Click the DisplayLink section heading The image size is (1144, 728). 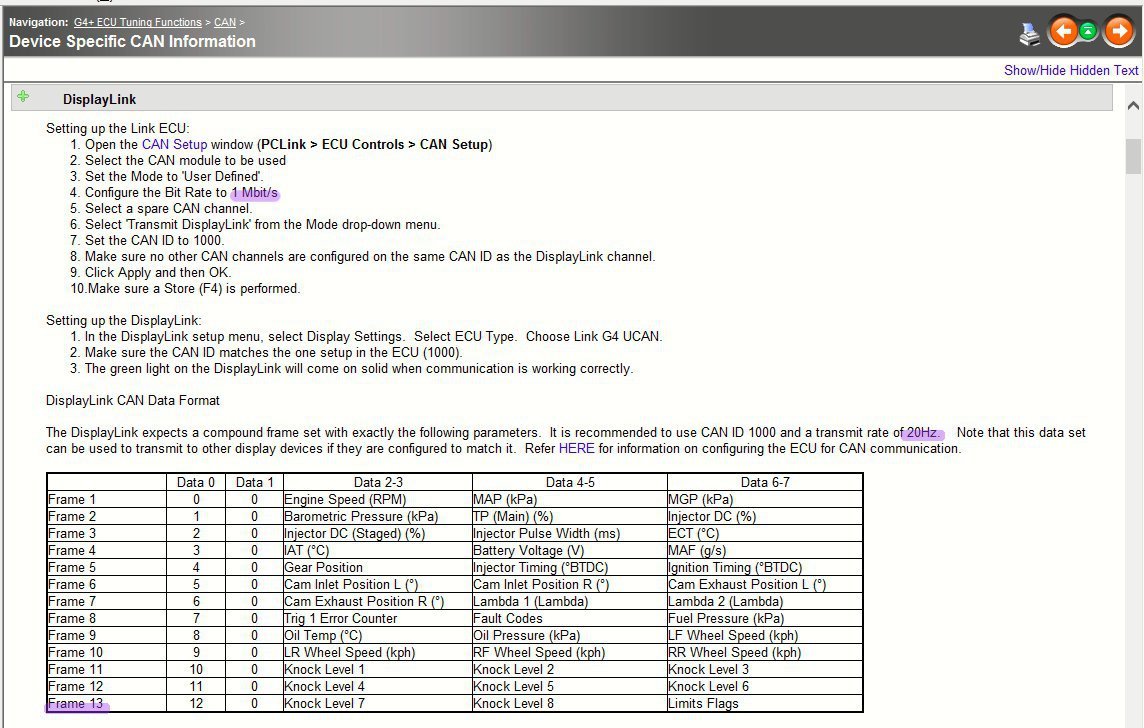click(99, 99)
